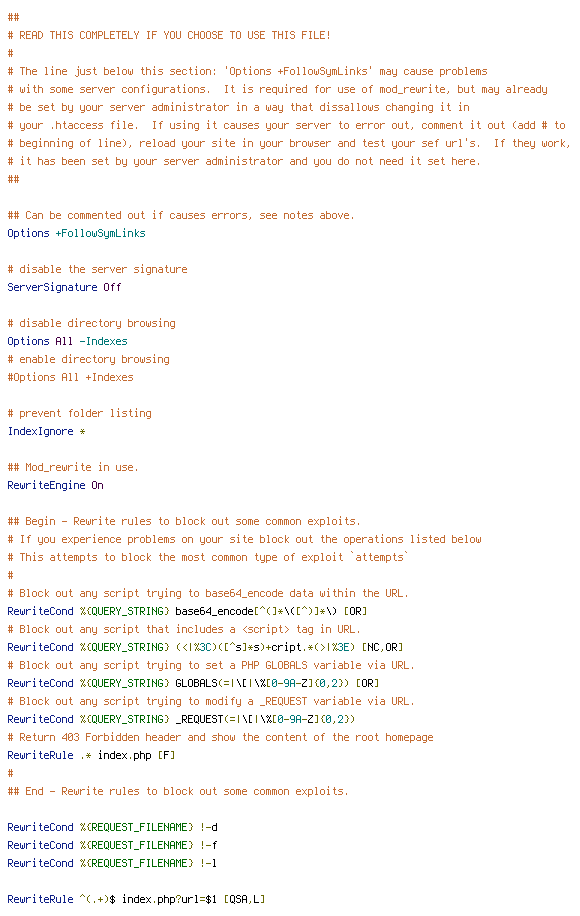Click the RewriteCond line with [NC,OR] flags
Viewport: 580px width, 916px height.
click(x=206, y=647)
